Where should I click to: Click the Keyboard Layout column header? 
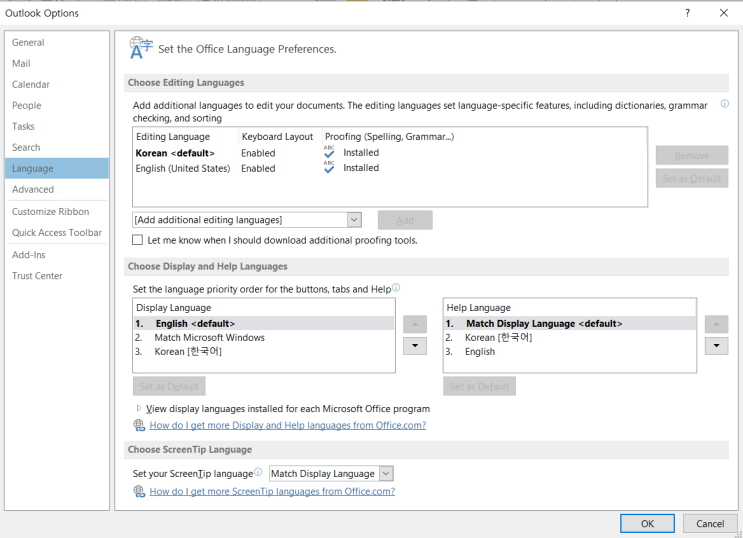(x=277, y=137)
